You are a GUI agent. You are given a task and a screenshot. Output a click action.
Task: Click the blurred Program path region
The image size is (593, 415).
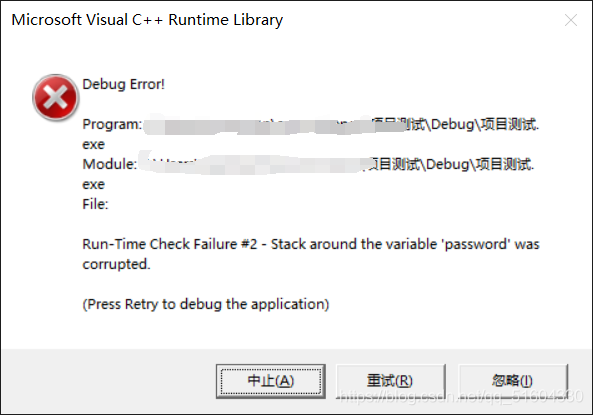tap(272, 124)
